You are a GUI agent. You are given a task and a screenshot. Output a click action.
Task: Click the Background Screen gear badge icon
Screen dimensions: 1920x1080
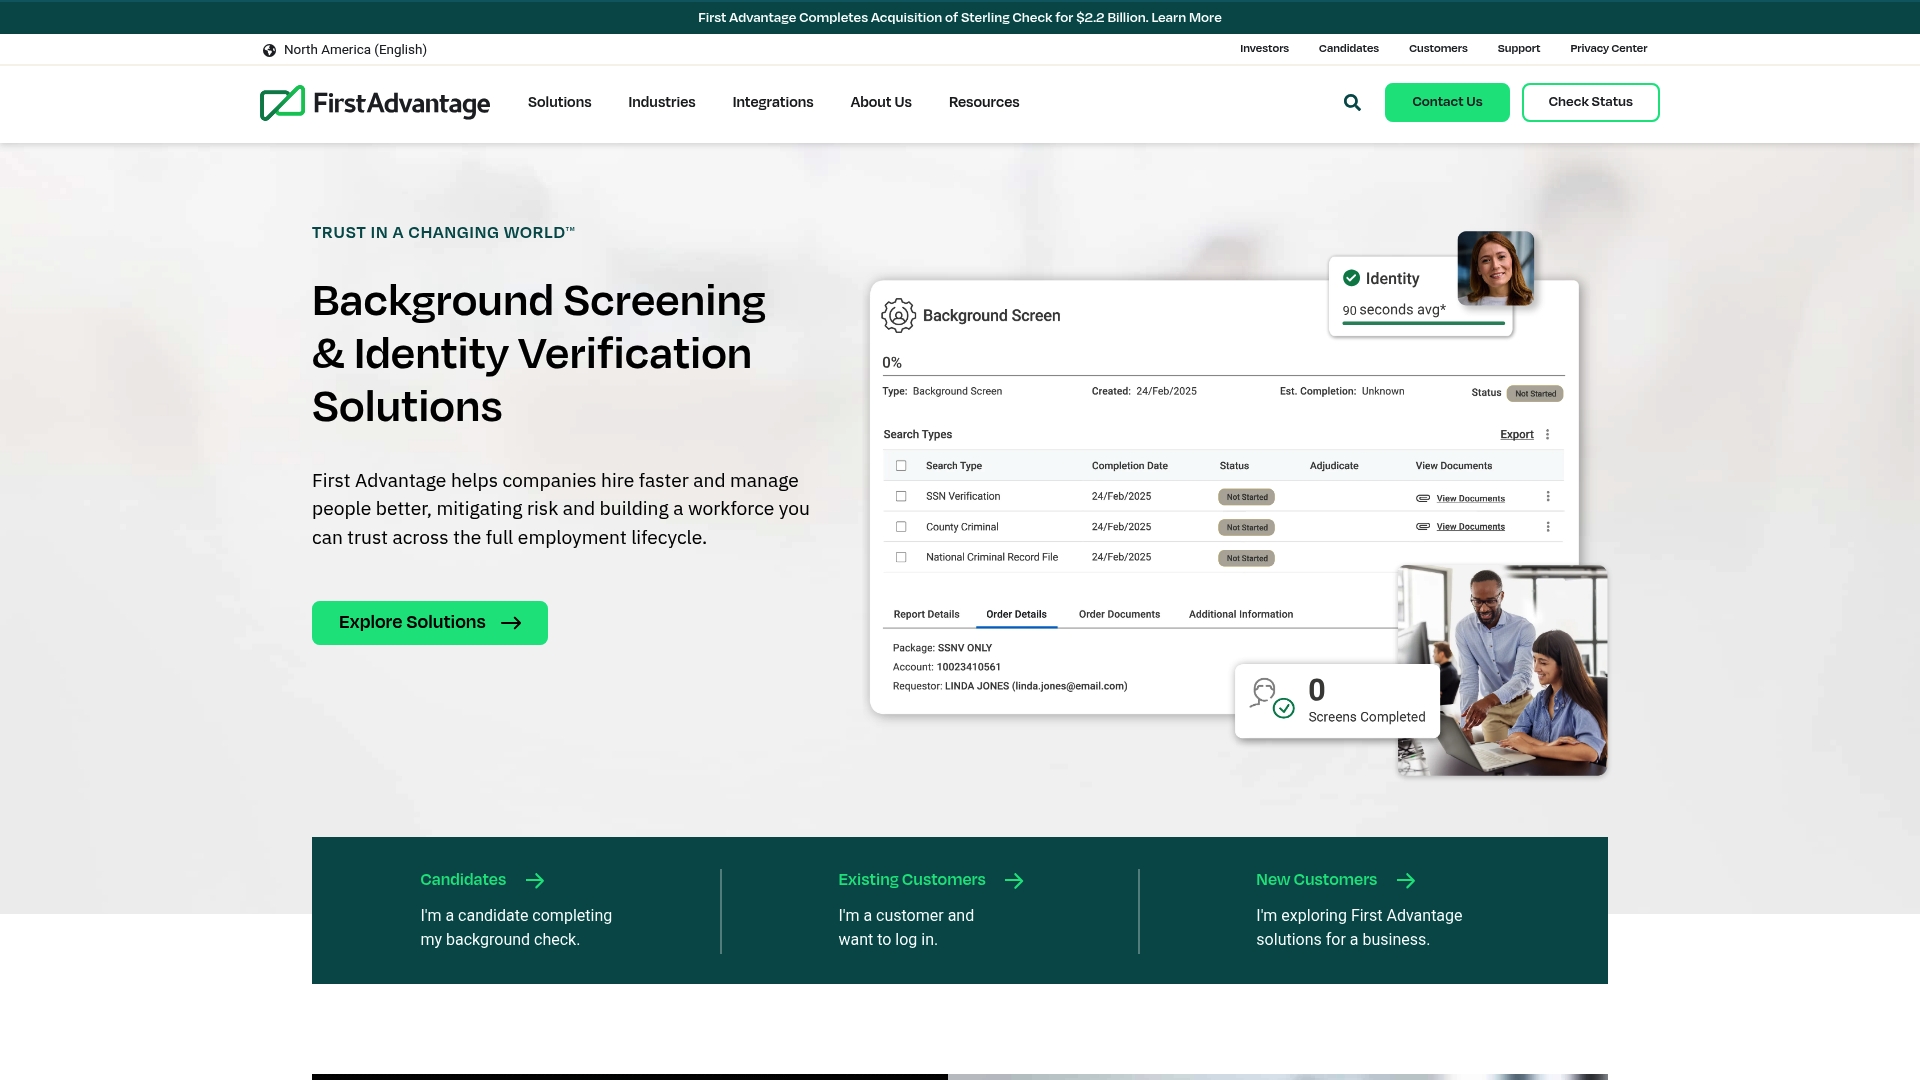coord(898,315)
